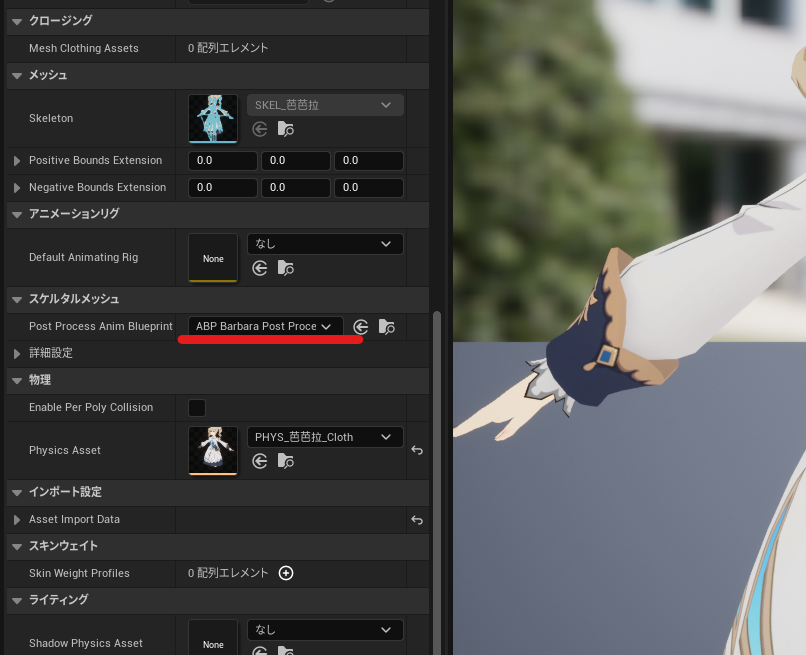Screen dimensions: 806x655
Task: Use selected asset for Post Process Anim Blueprint
Action: tap(361, 326)
